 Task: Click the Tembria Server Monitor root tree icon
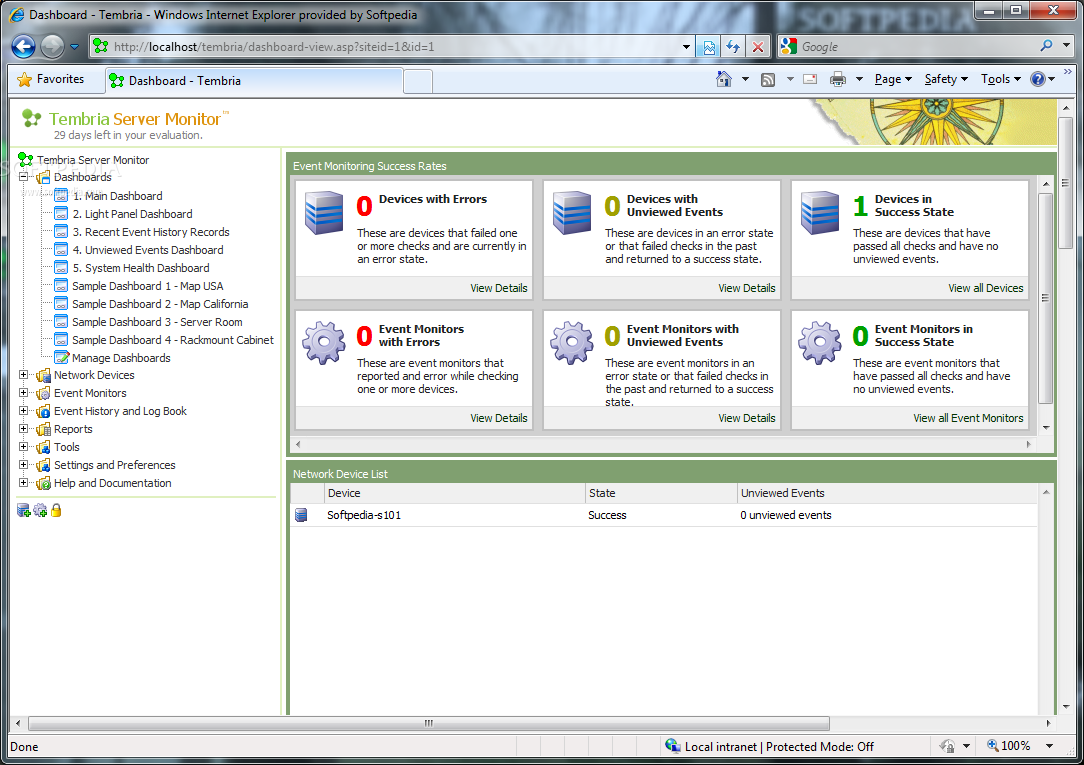26,160
